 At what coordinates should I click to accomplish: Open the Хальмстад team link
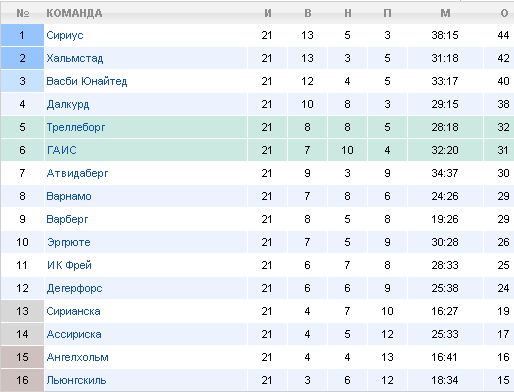click(75, 58)
